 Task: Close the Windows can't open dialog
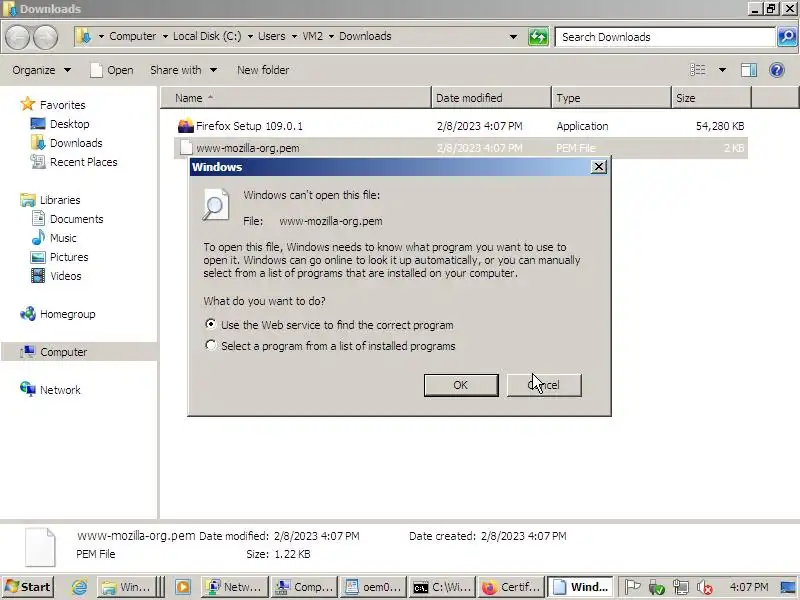click(598, 167)
